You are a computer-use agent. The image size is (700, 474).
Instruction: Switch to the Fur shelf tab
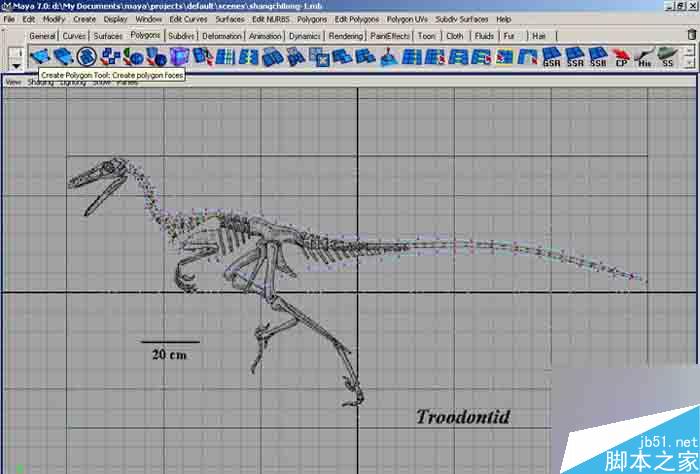click(509, 36)
